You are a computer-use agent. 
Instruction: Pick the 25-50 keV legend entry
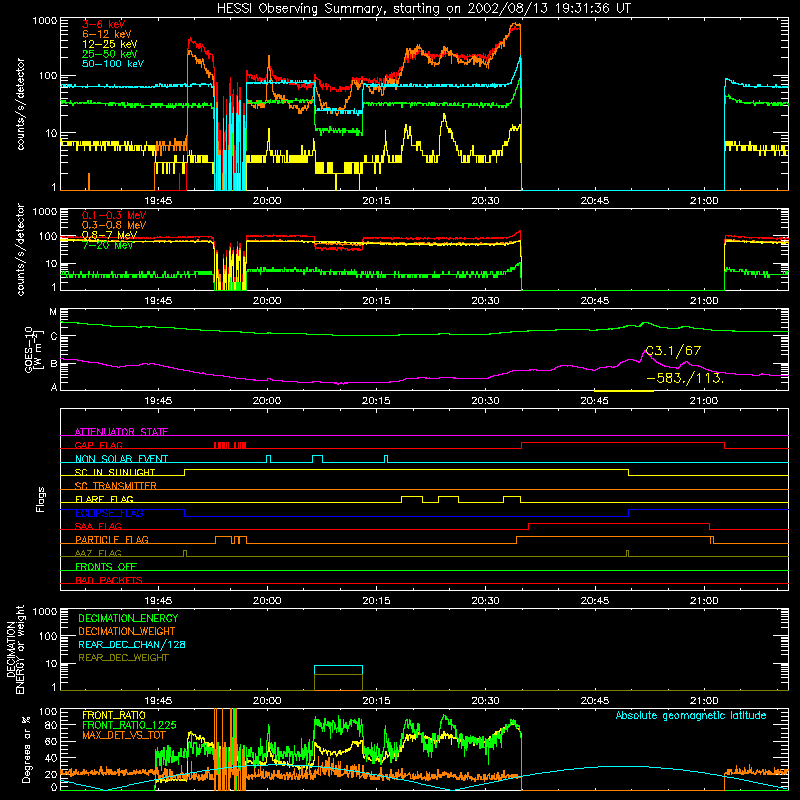(109, 54)
